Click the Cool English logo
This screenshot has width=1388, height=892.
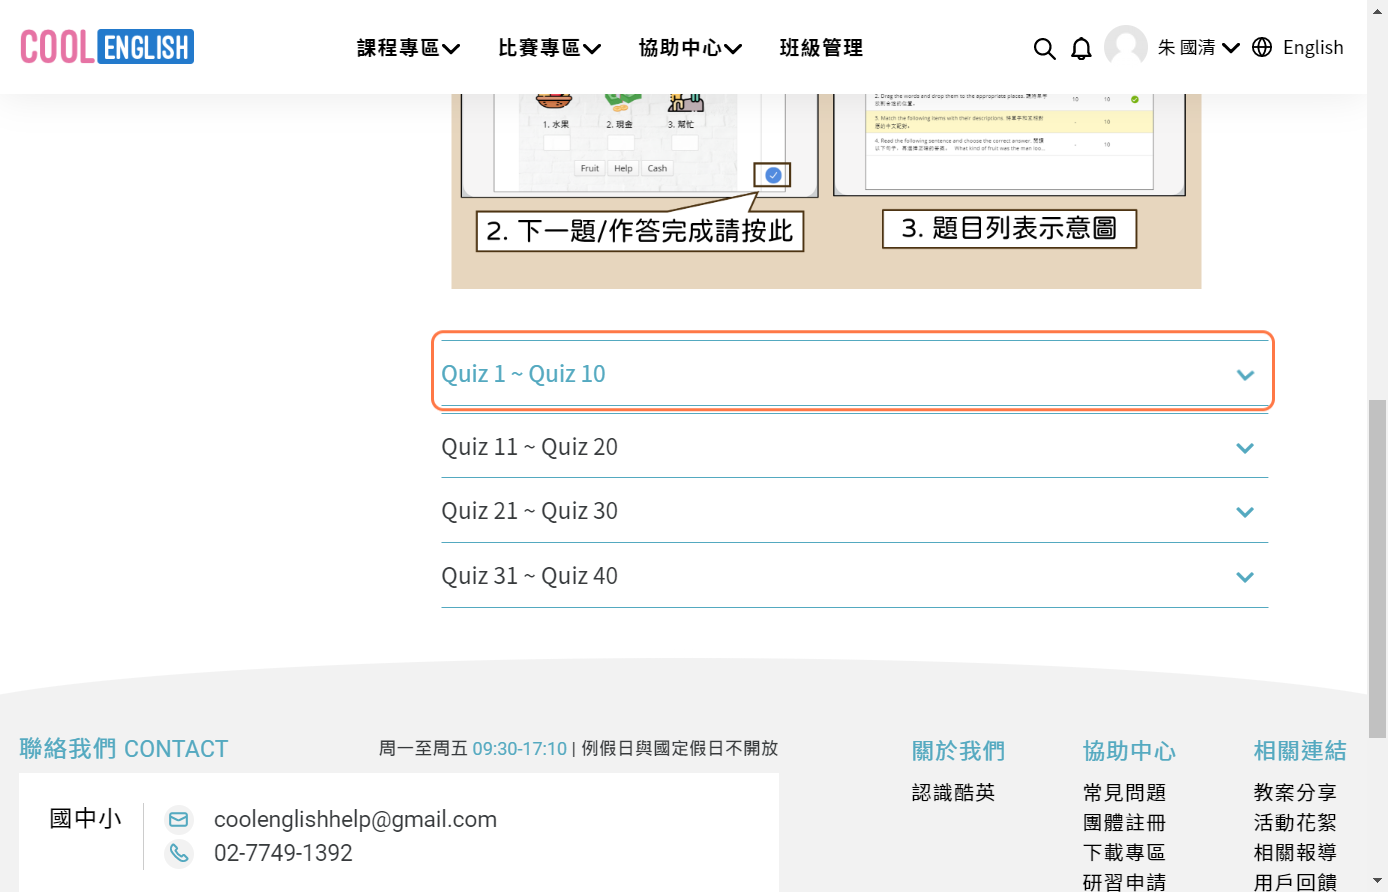pos(107,47)
